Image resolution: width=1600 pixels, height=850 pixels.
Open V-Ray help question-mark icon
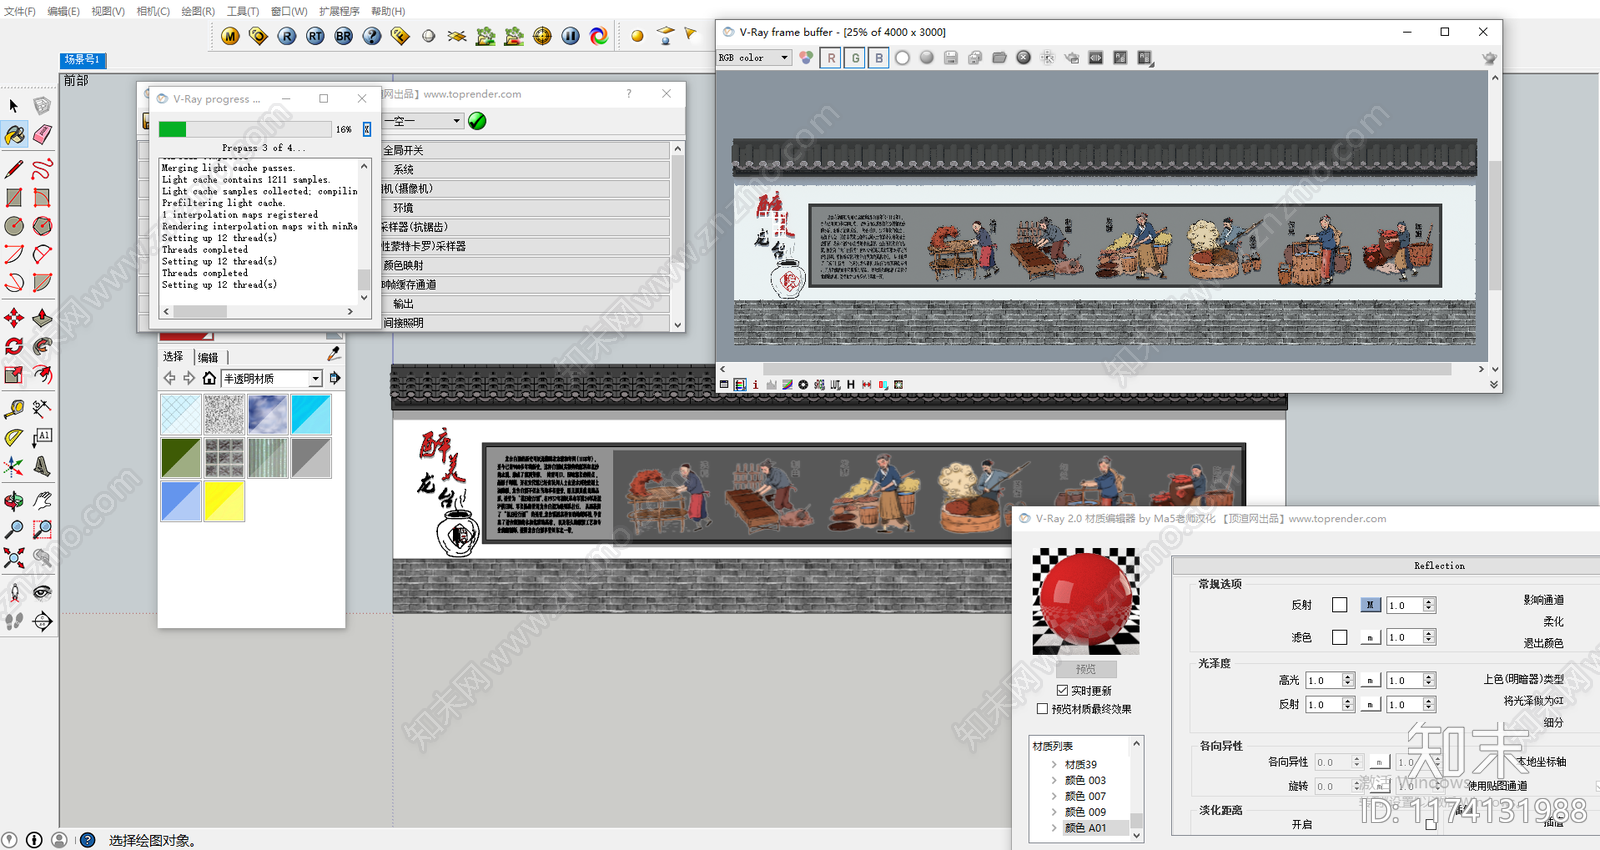tap(372, 36)
